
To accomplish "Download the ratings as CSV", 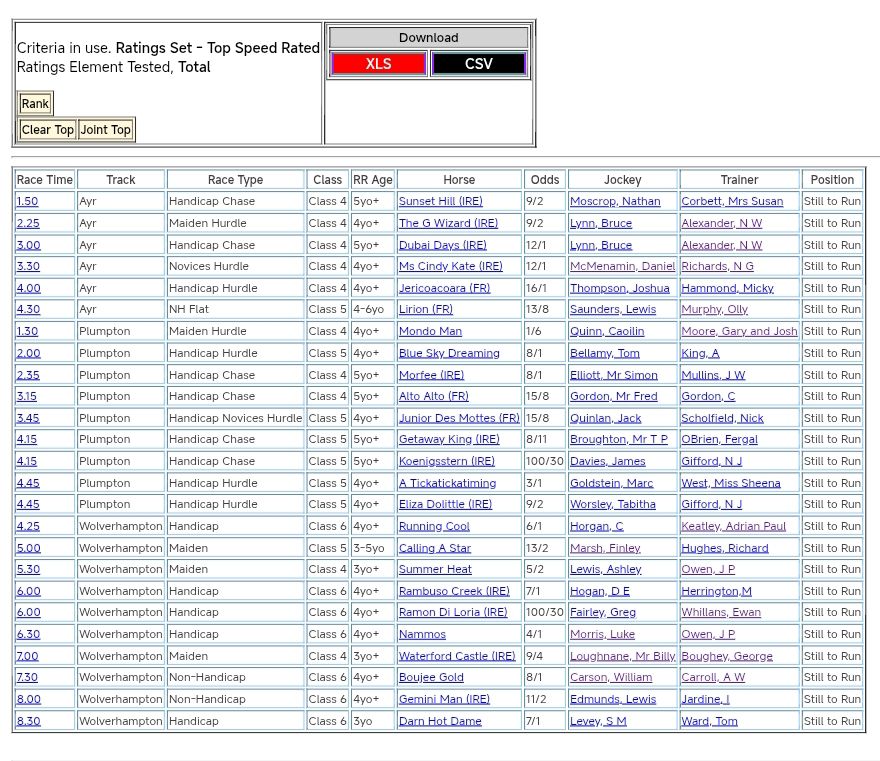I will [478, 64].
